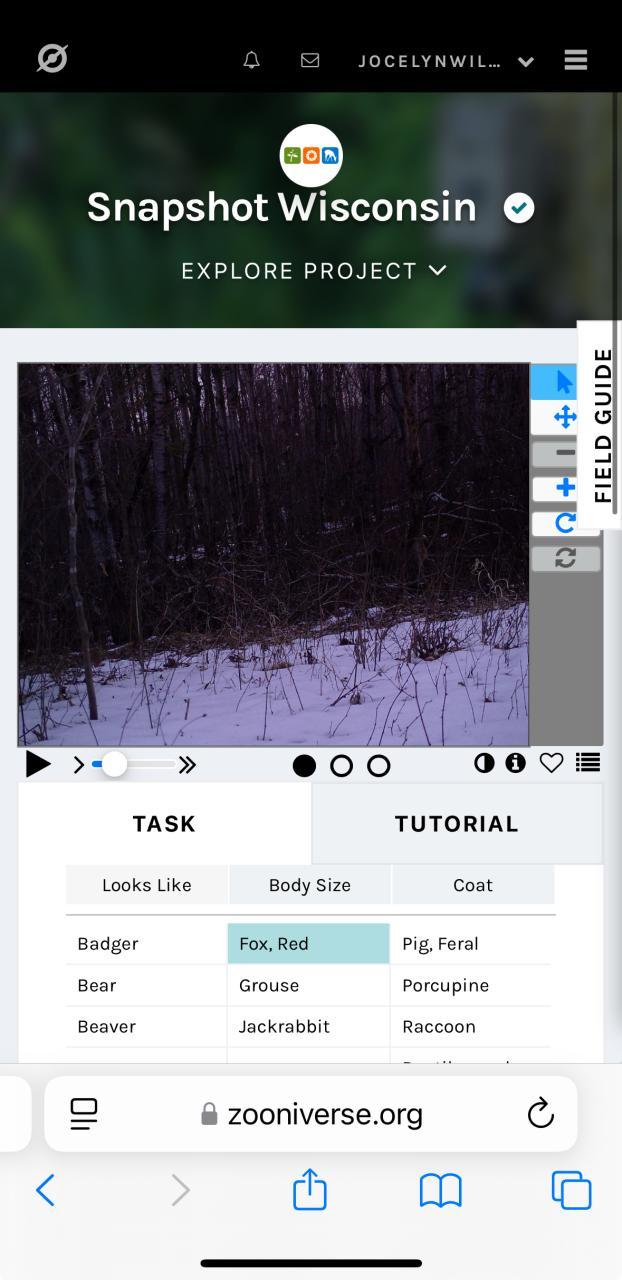Screen dimensions: 622x1280
Task: Select the second frame radio dot
Action: click(341, 766)
